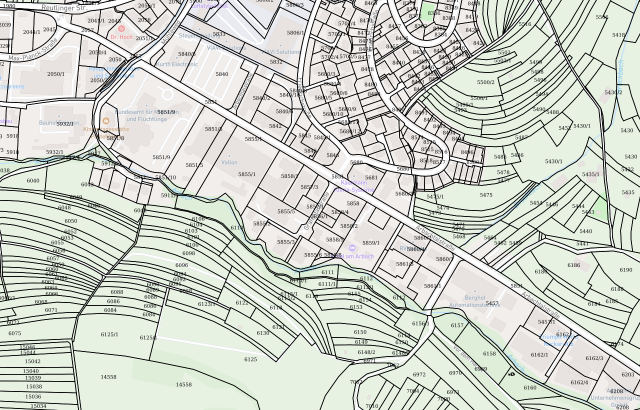640x410 pixels.
Task: Select parcel number 6203
Action: (x=628, y=375)
